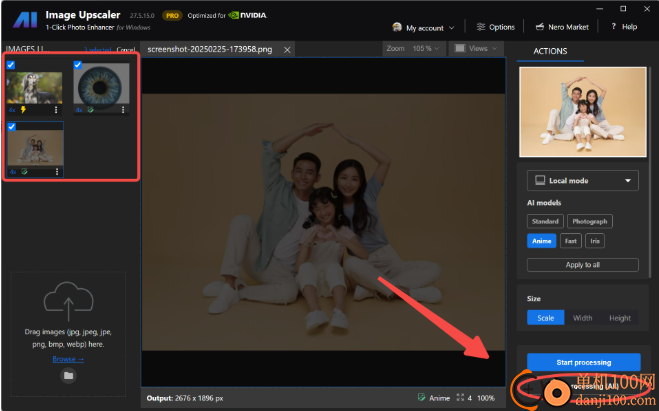Open the Zoom 105% dropdown

413,48
